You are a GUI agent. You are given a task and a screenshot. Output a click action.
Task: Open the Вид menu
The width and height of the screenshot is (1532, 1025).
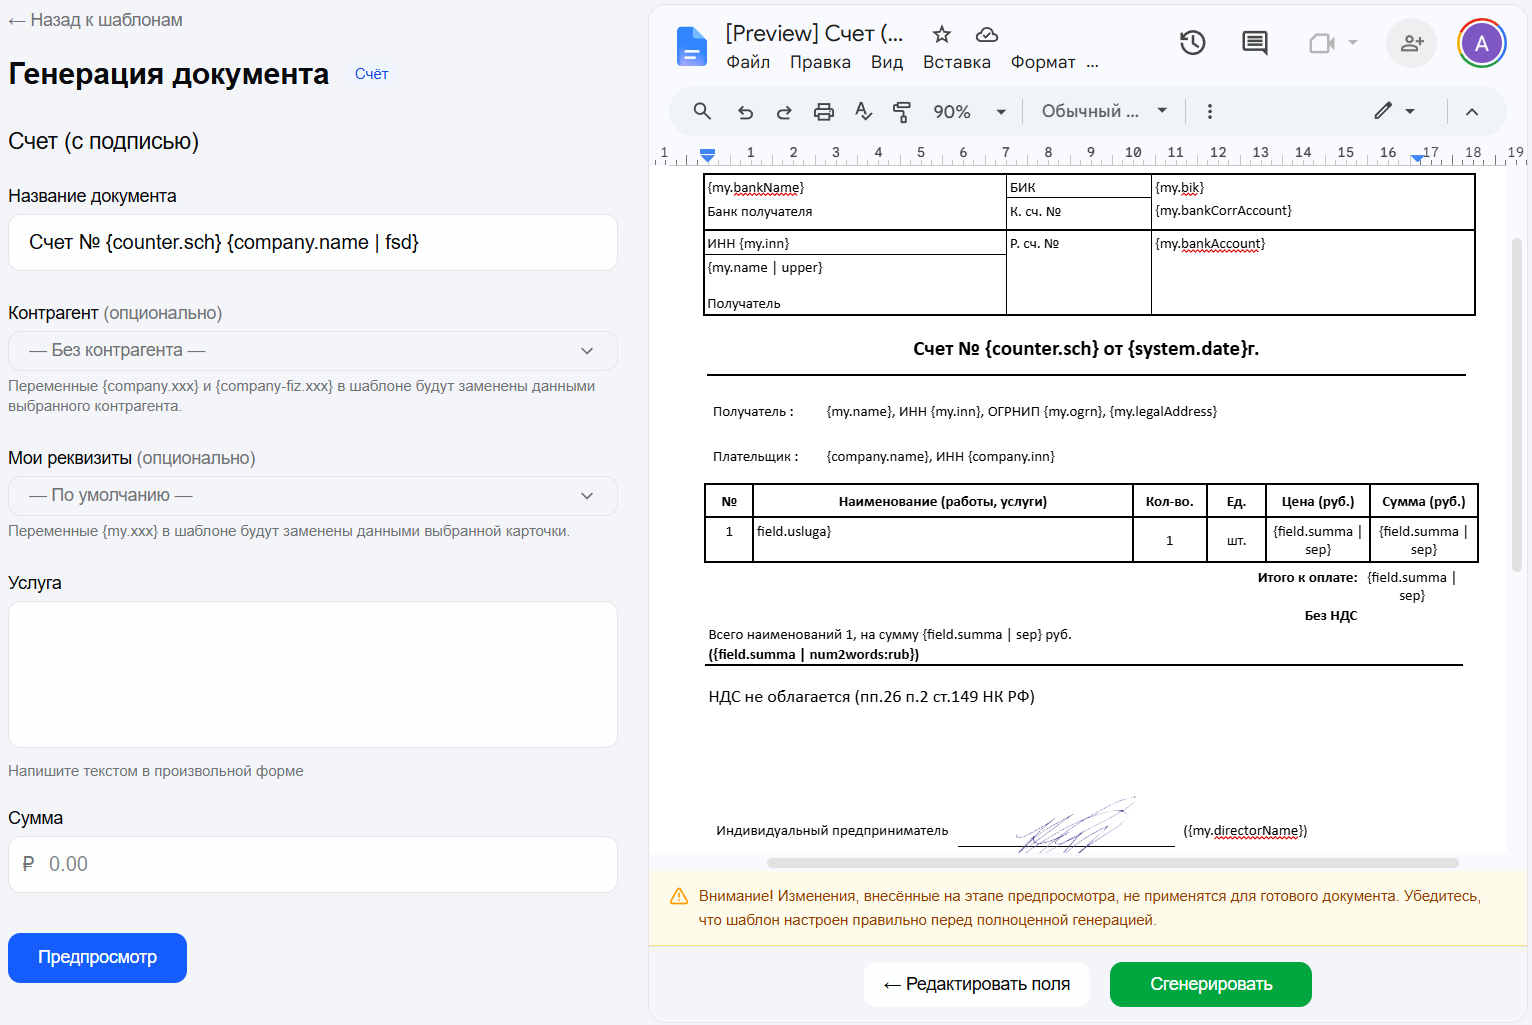(887, 62)
